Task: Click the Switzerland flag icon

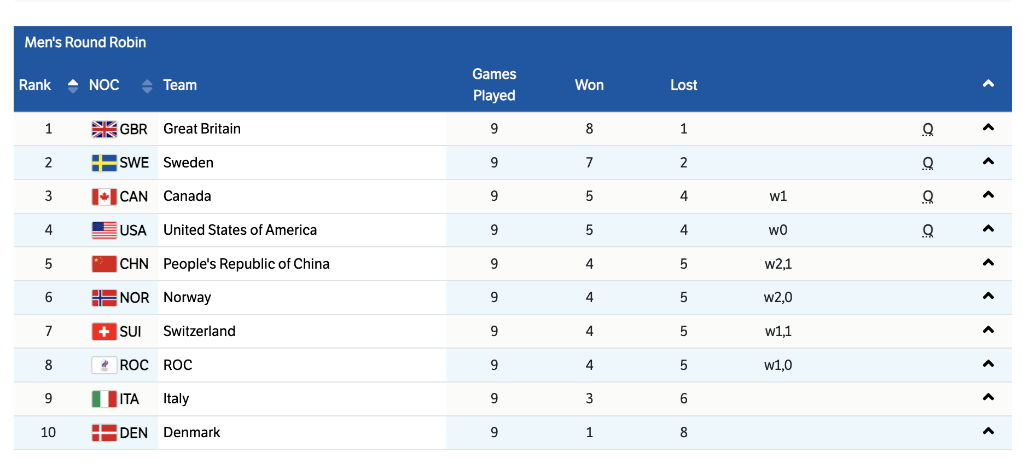Action: [x=104, y=331]
